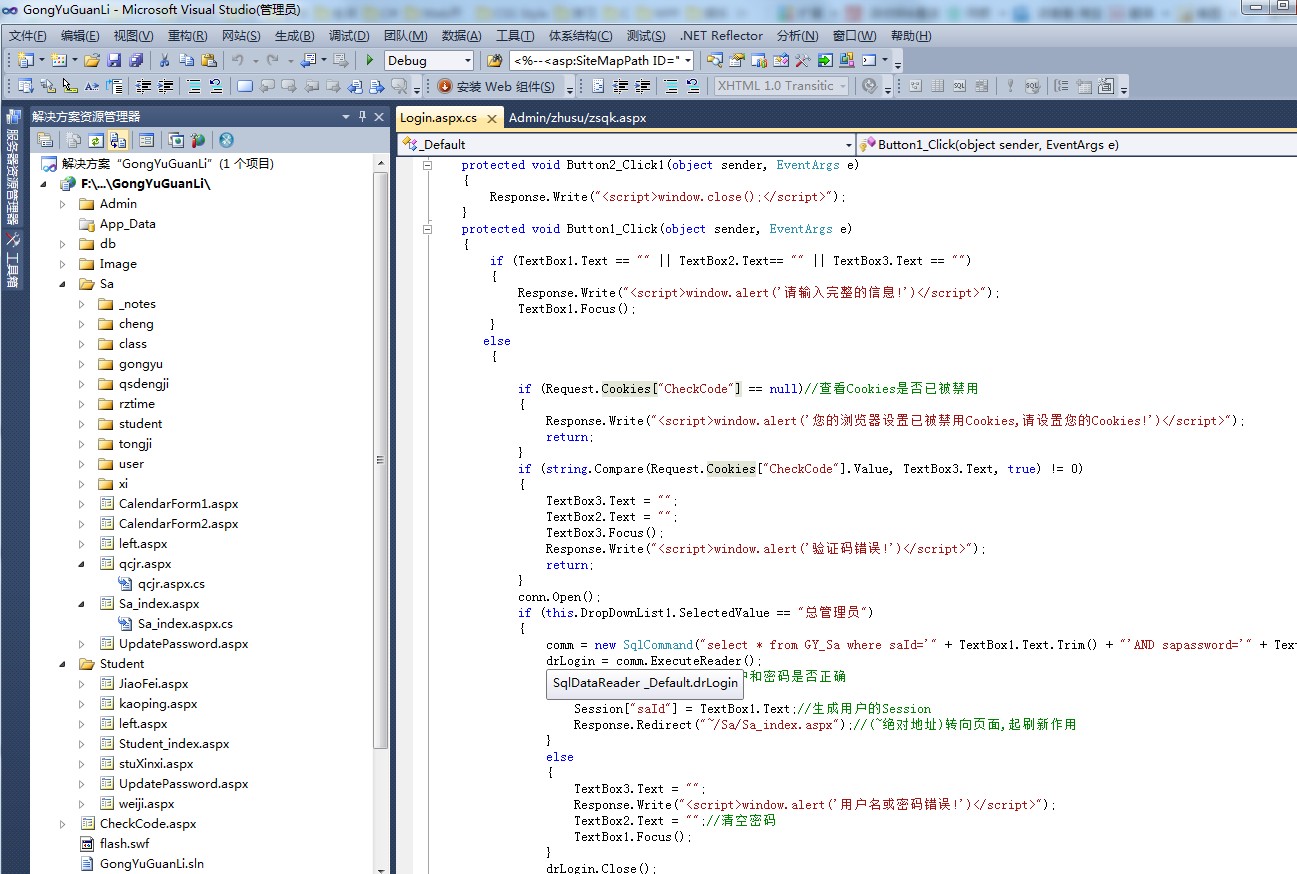This screenshot has height=874, width=1297.
Task: Open the 帮助(H) menu
Action: point(911,35)
